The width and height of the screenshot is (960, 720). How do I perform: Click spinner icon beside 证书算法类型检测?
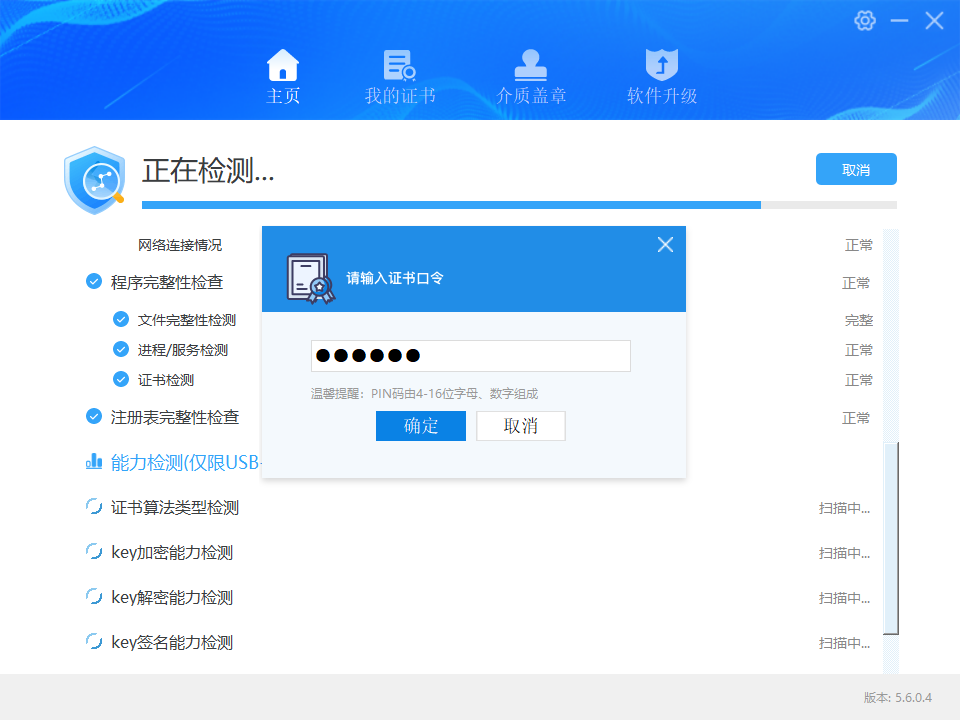(x=94, y=506)
